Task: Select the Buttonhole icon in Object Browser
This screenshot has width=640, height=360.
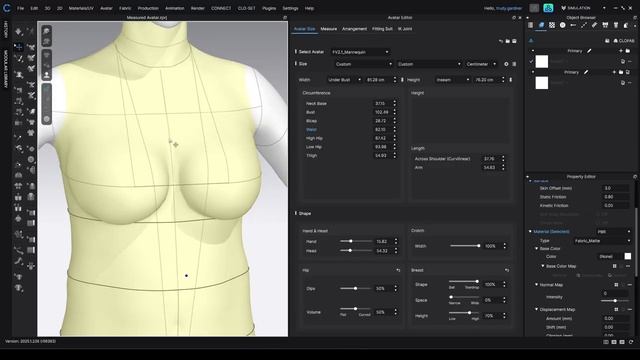Action: pyautogui.click(x=573, y=25)
